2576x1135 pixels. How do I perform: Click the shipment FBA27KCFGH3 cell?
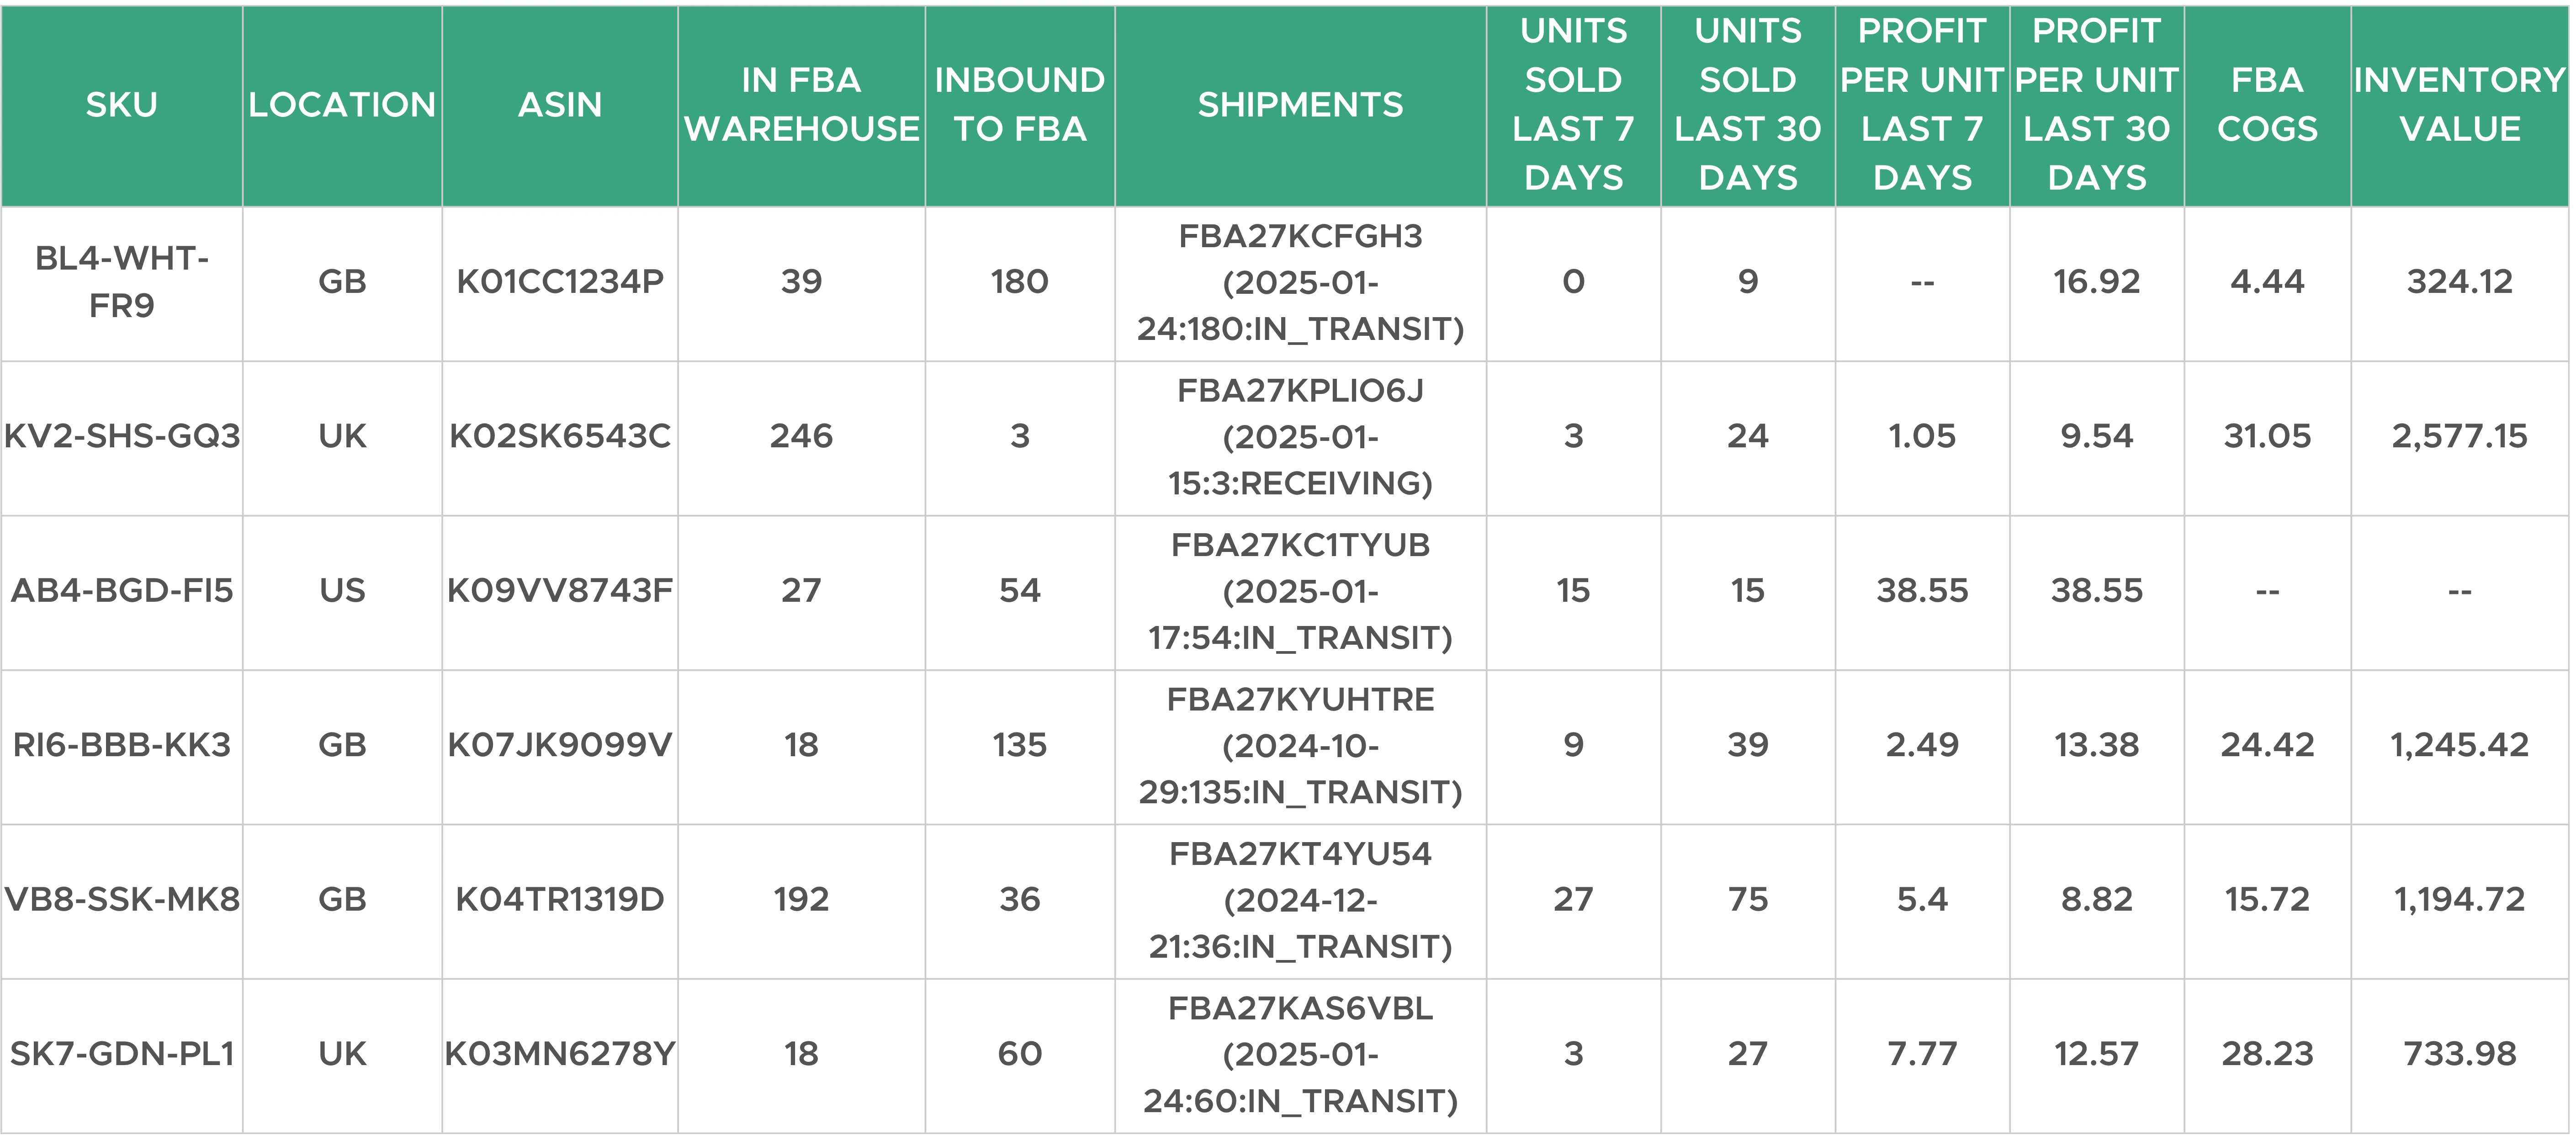coord(1300,283)
